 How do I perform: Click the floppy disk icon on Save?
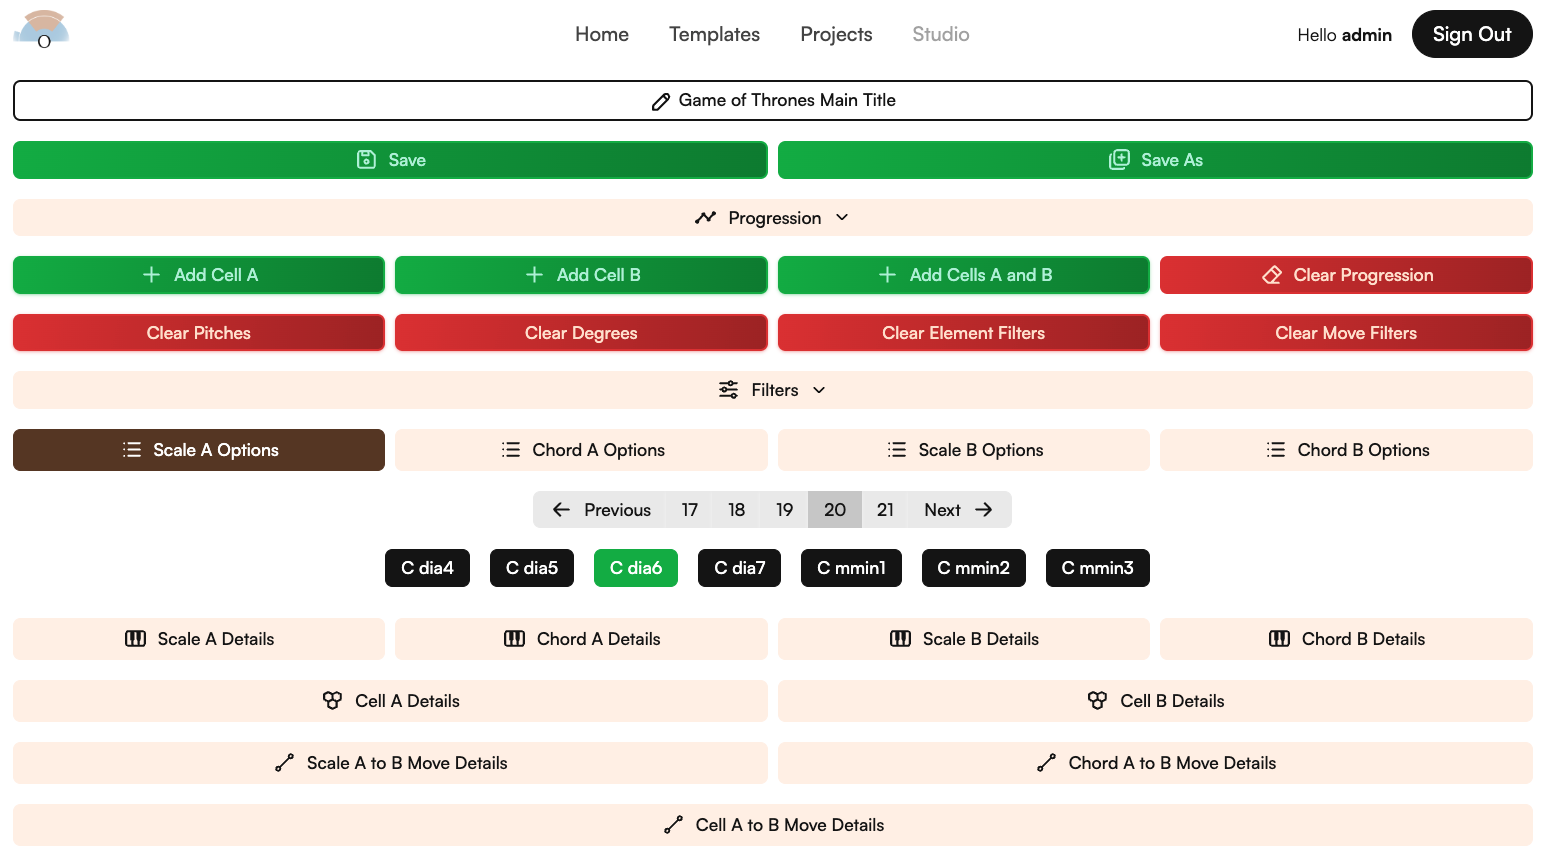(366, 160)
